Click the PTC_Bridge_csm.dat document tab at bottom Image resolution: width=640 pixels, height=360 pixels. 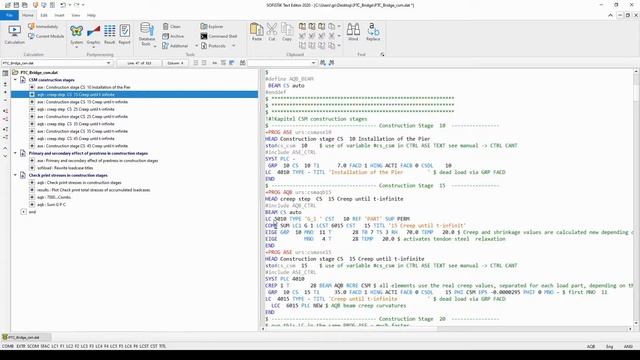25,338
